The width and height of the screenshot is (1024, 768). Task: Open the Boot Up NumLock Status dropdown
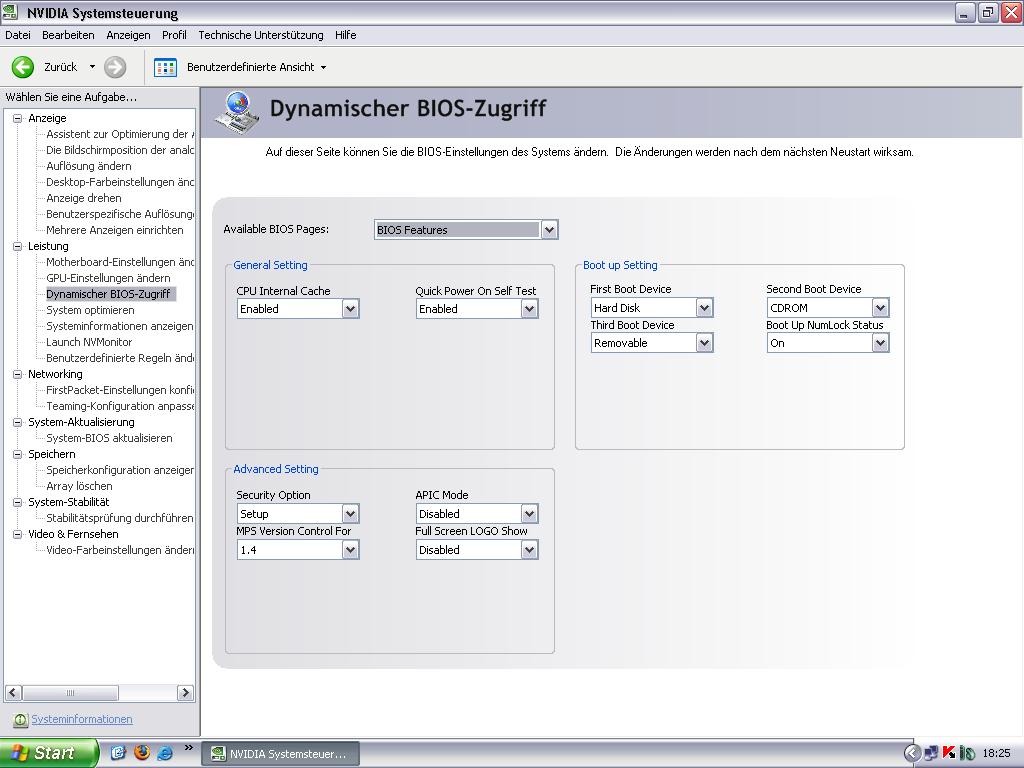coord(880,343)
